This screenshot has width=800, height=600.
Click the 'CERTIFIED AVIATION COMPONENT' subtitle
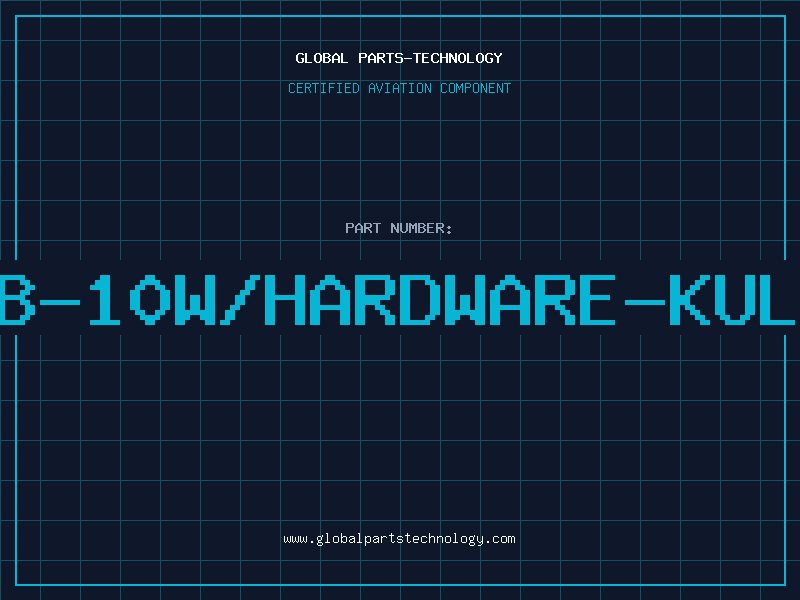tap(399, 88)
